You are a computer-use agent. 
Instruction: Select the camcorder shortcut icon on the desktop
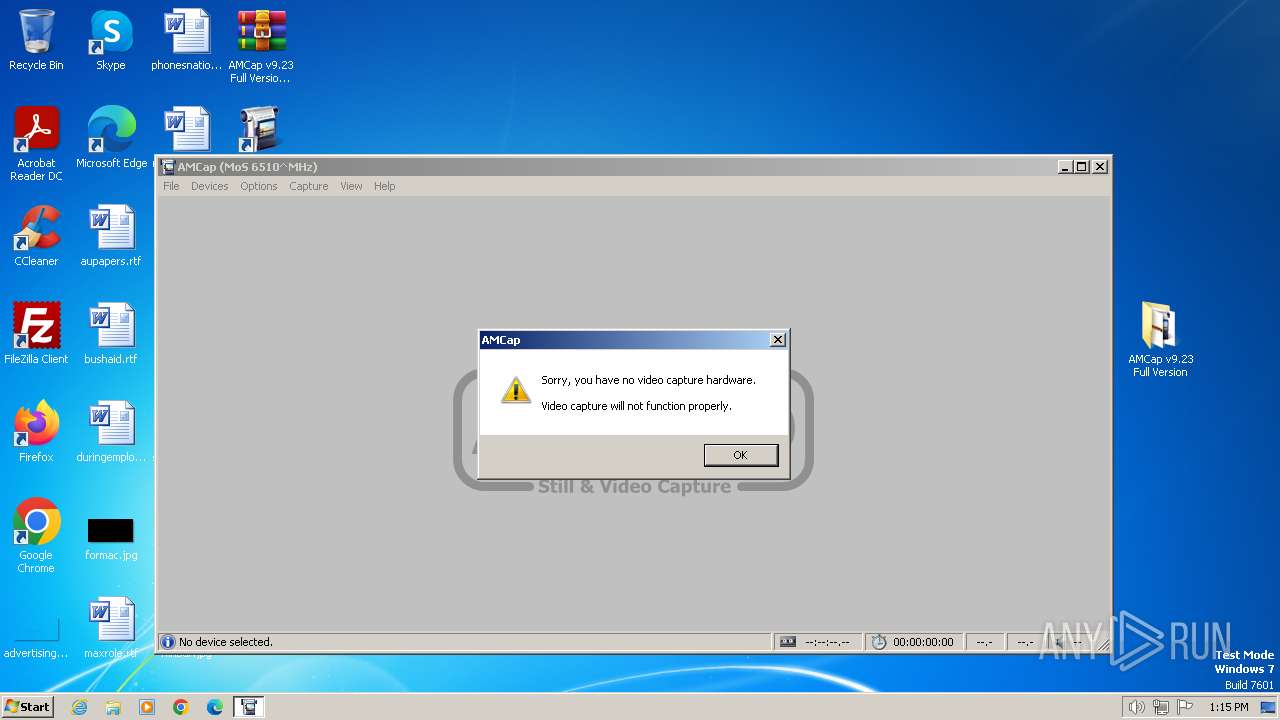click(x=260, y=129)
